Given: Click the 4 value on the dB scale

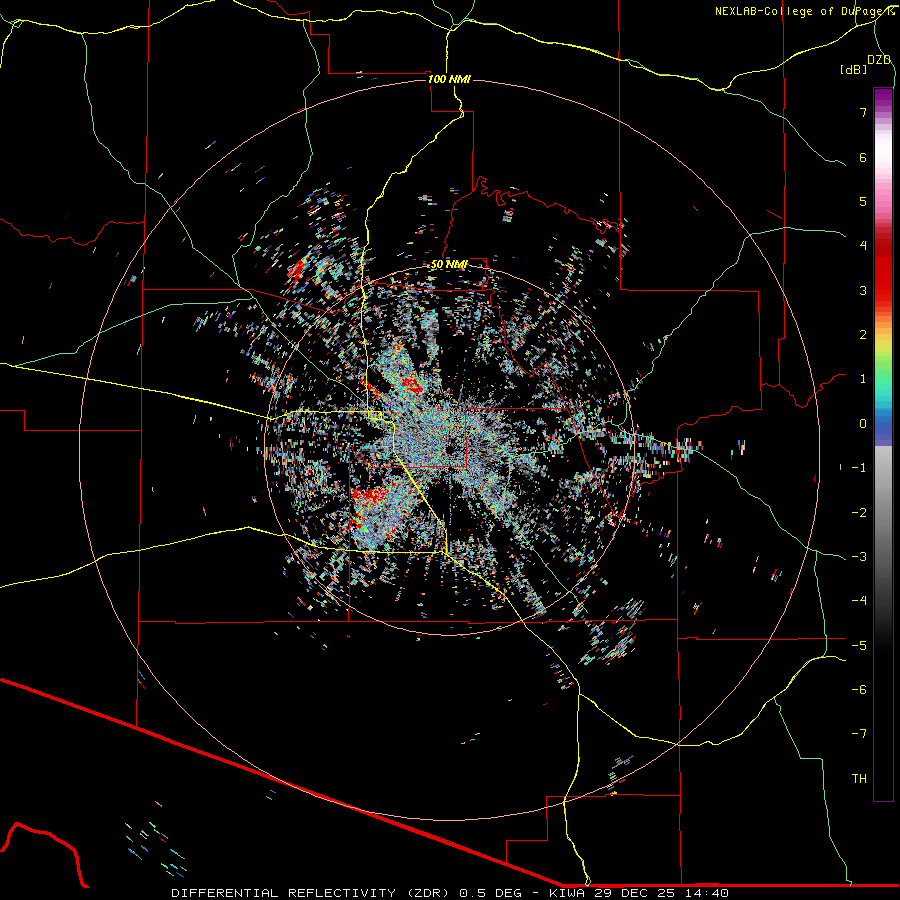Looking at the screenshot, I should (863, 246).
